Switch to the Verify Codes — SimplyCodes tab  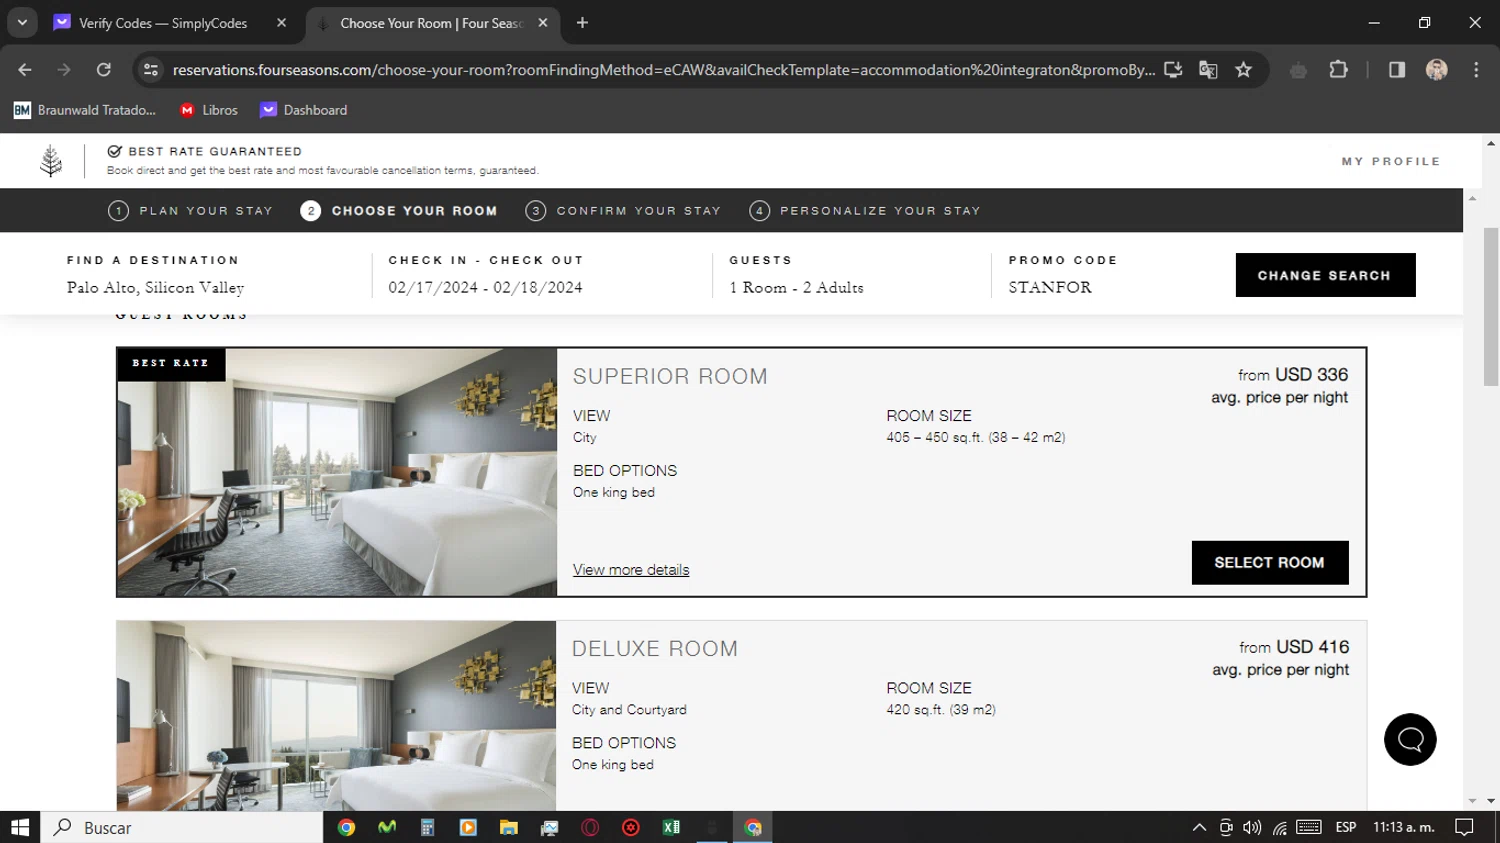pyautogui.click(x=163, y=23)
